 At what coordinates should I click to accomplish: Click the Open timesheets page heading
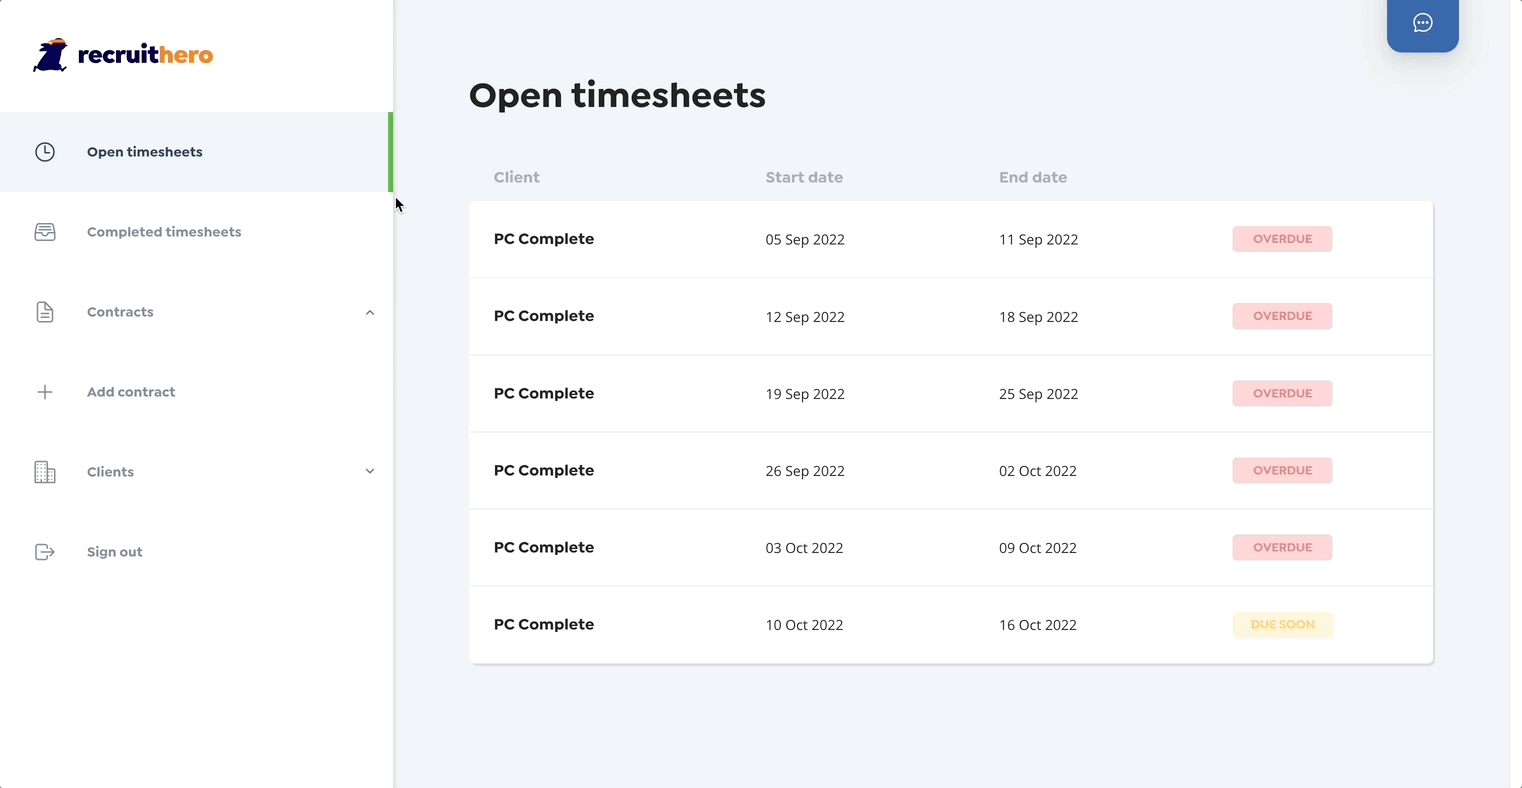click(617, 95)
